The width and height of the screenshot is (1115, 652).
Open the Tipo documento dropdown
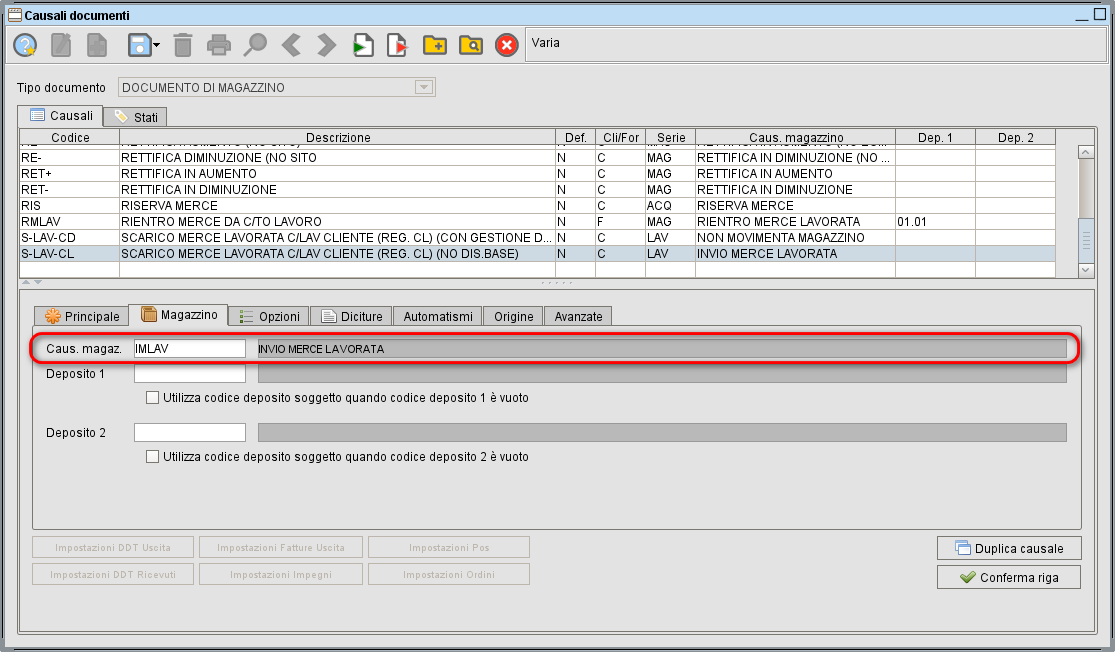point(424,88)
